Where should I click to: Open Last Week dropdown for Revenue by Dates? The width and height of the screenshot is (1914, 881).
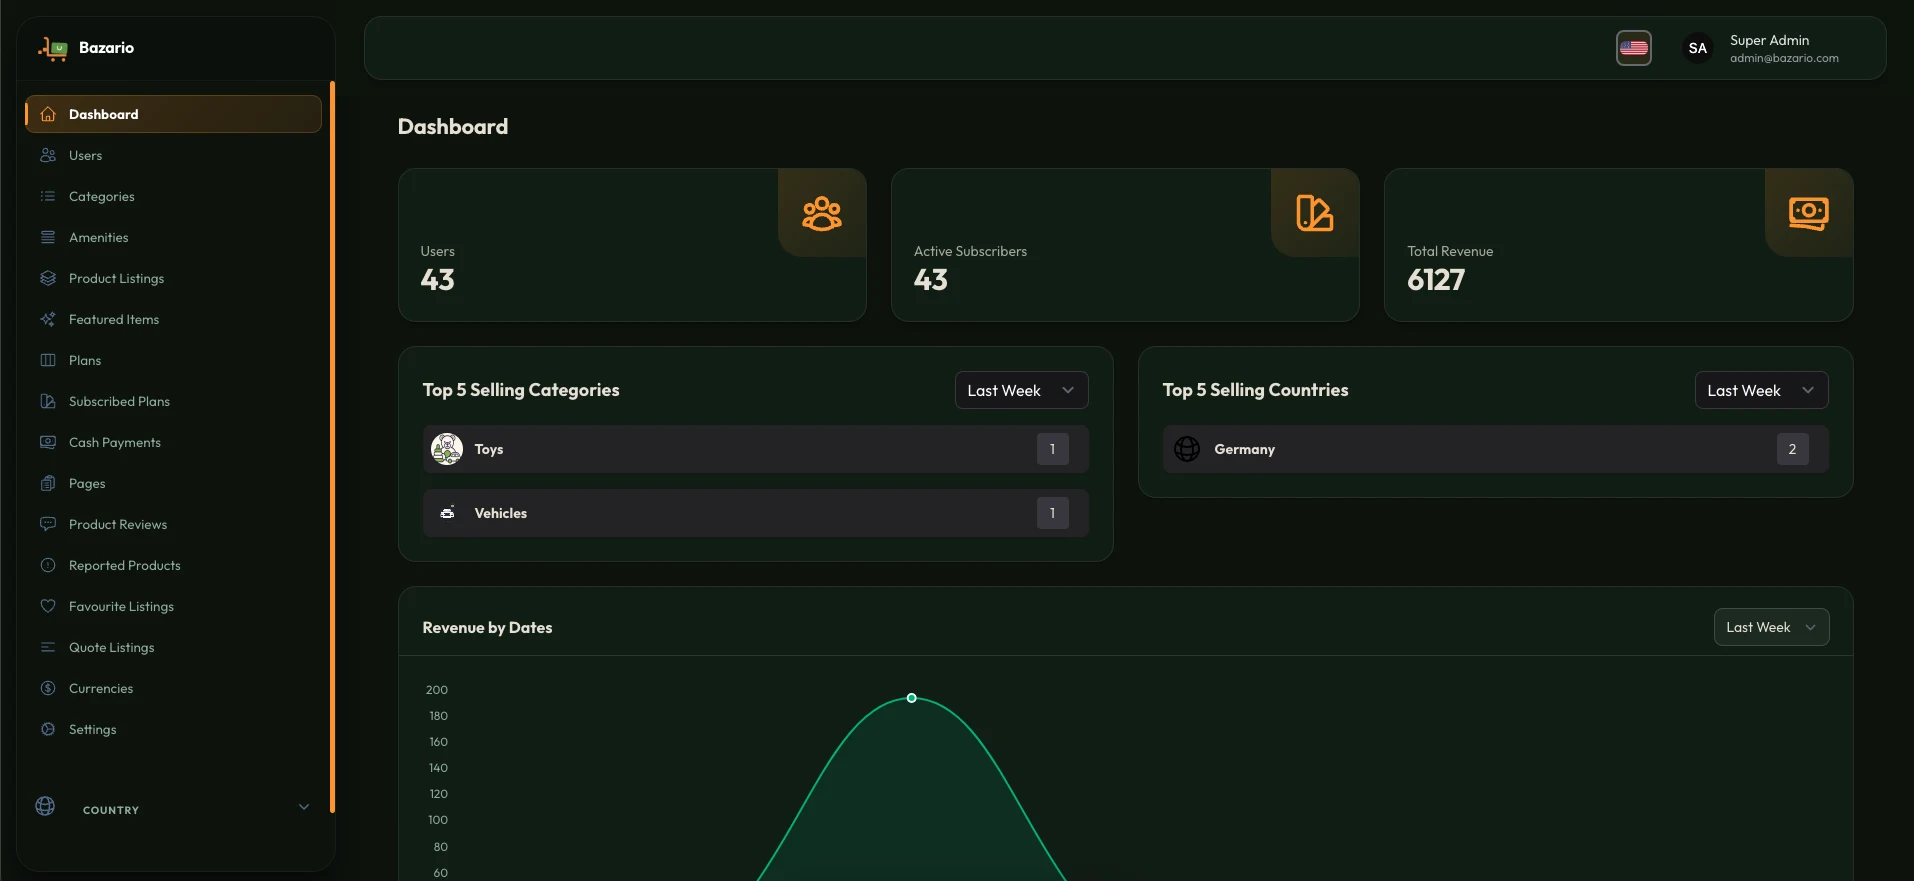(x=1771, y=627)
